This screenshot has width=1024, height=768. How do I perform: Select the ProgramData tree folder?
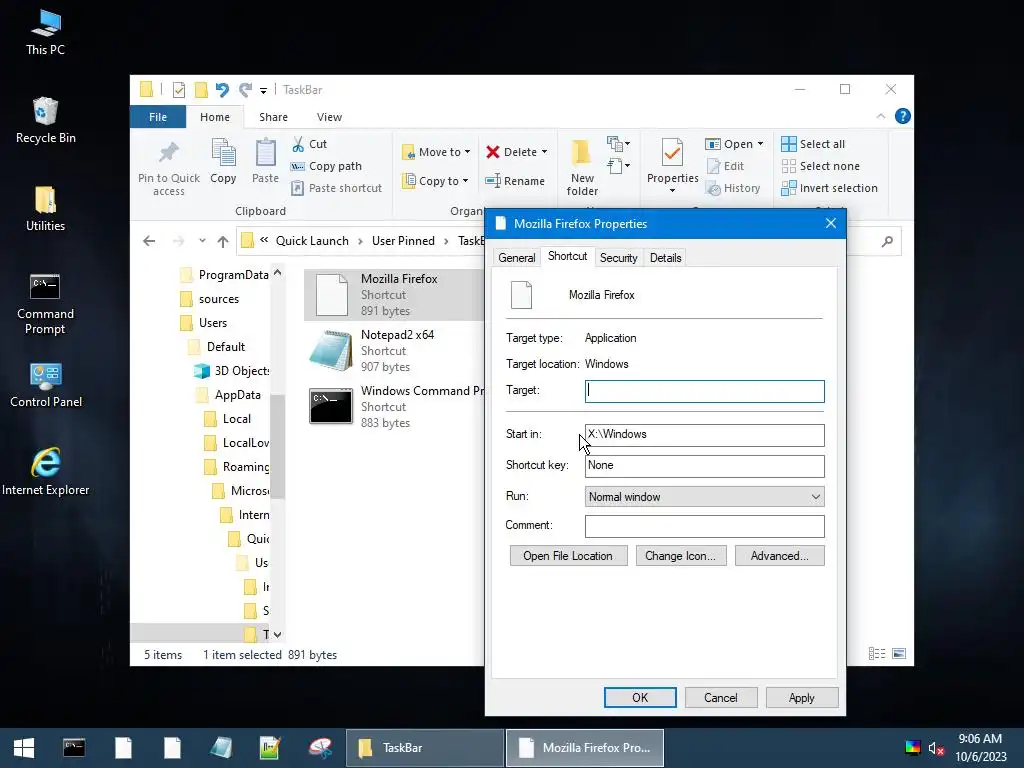point(224,275)
